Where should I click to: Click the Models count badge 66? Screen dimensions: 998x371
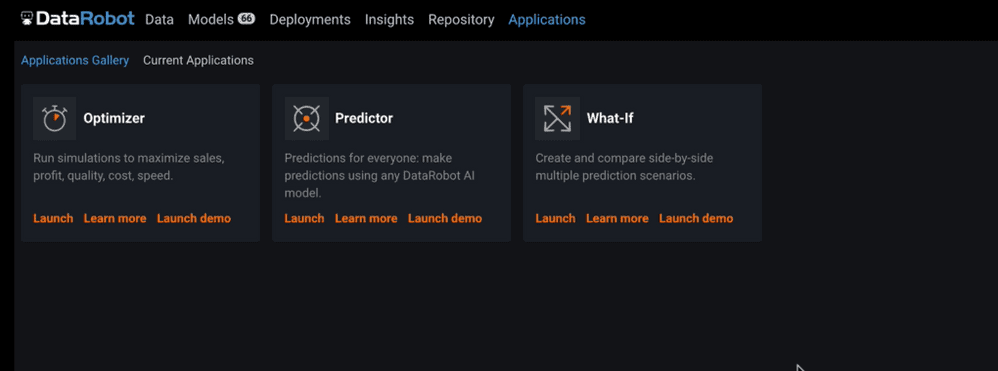pos(246,19)
